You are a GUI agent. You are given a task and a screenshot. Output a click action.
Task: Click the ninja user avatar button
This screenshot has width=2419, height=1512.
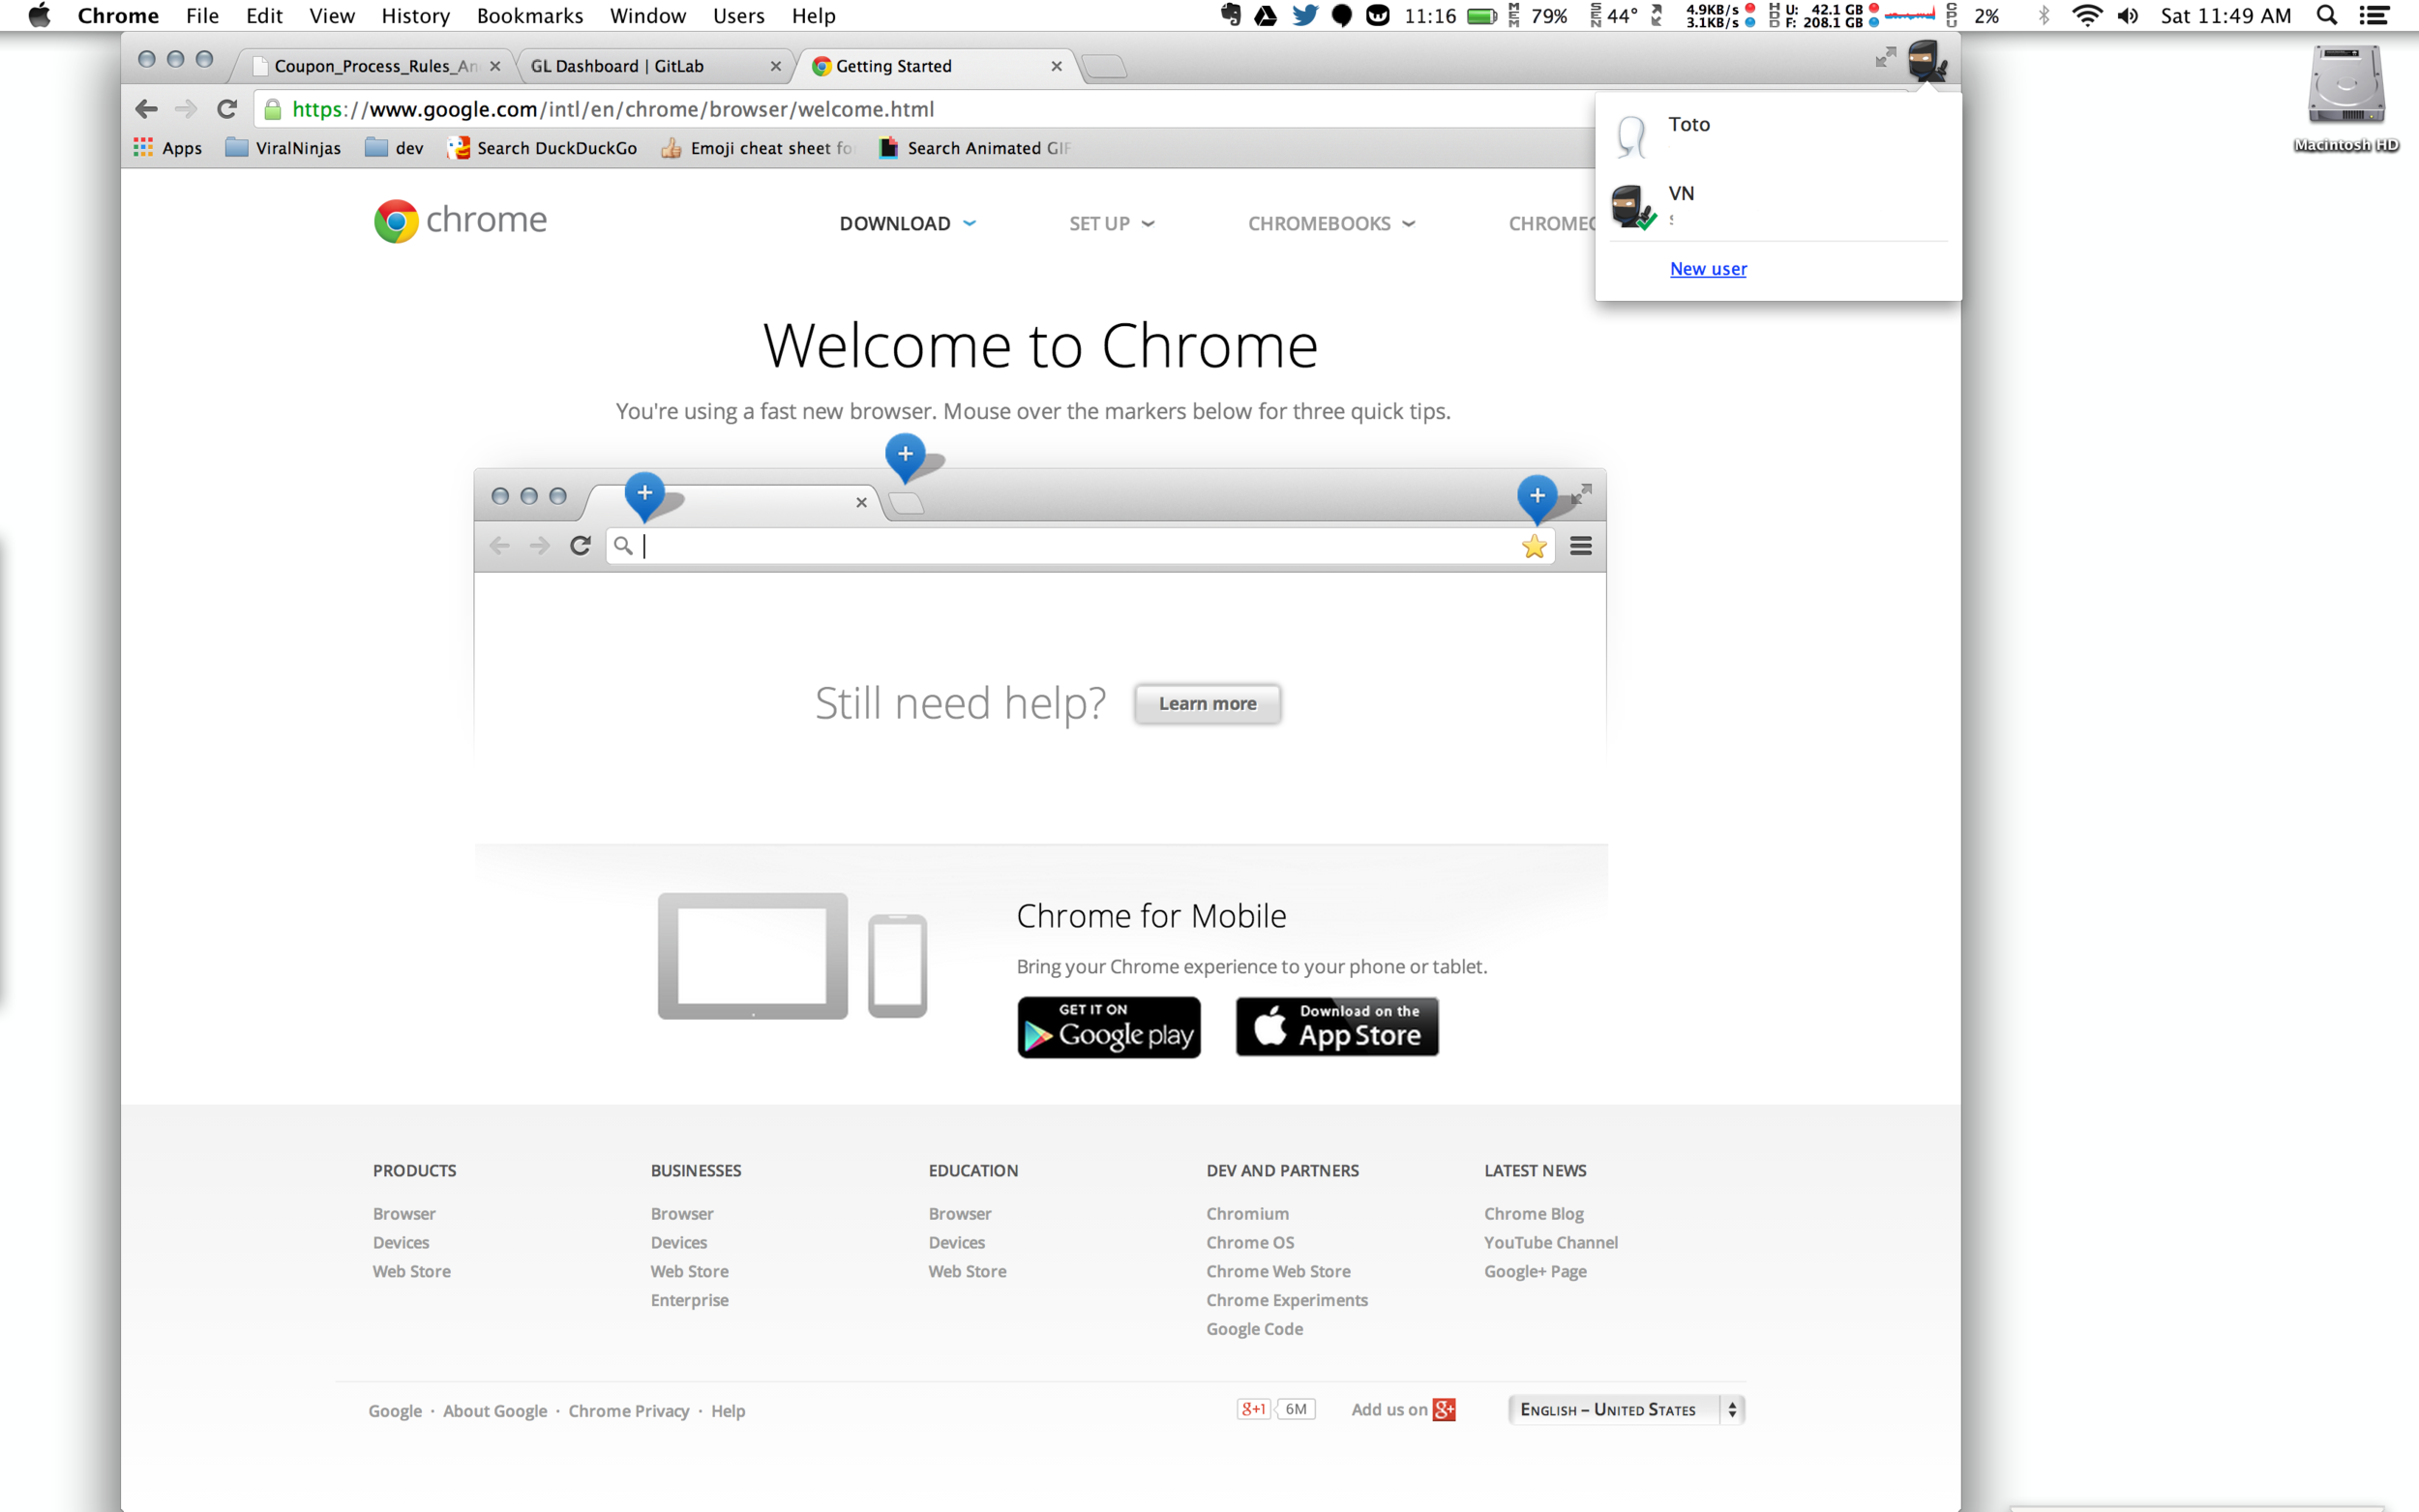coord(1926,61)
